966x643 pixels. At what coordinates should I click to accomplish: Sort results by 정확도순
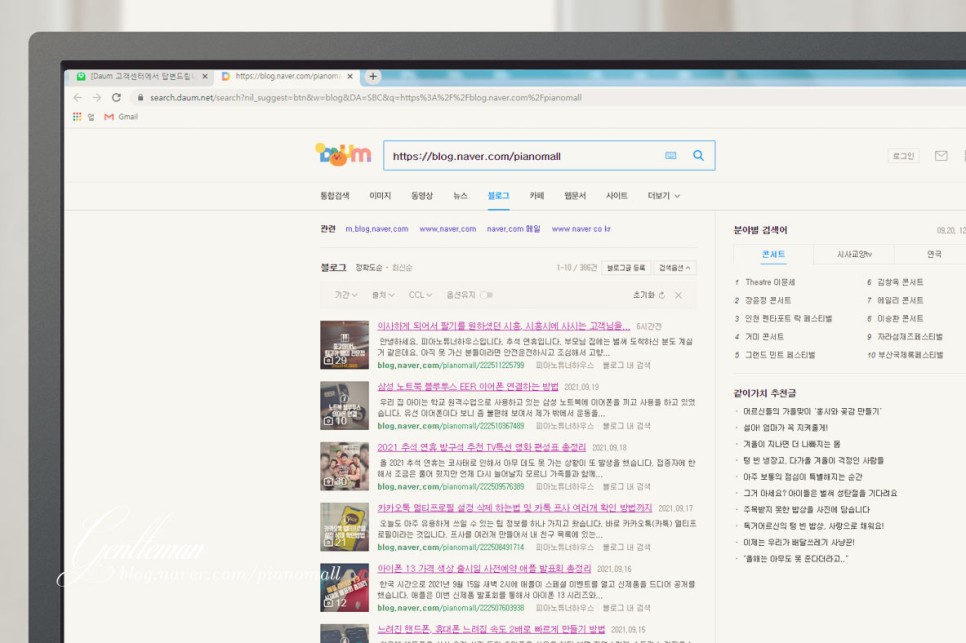point(369,268)
